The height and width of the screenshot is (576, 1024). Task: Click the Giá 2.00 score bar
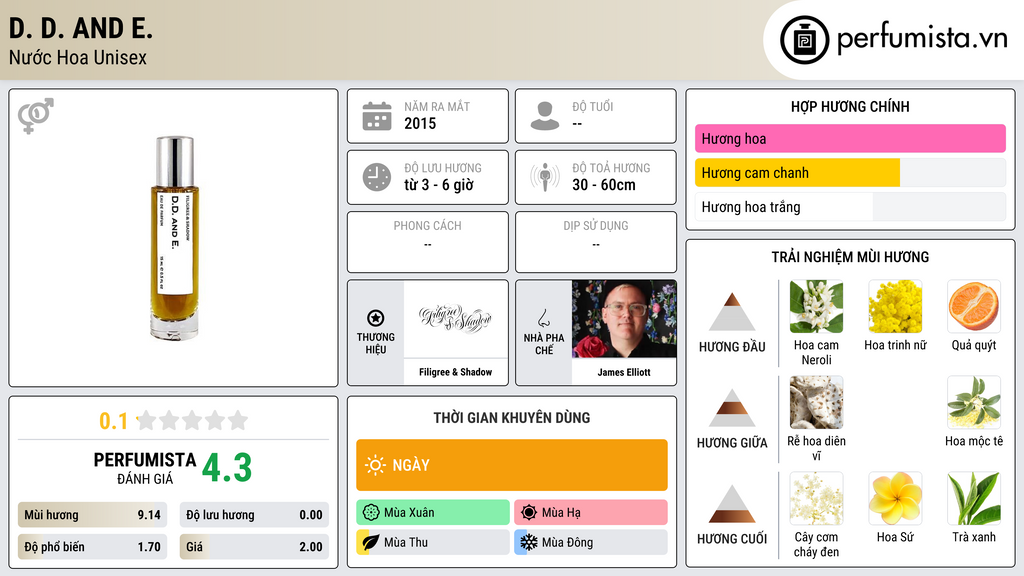(254, 547)
